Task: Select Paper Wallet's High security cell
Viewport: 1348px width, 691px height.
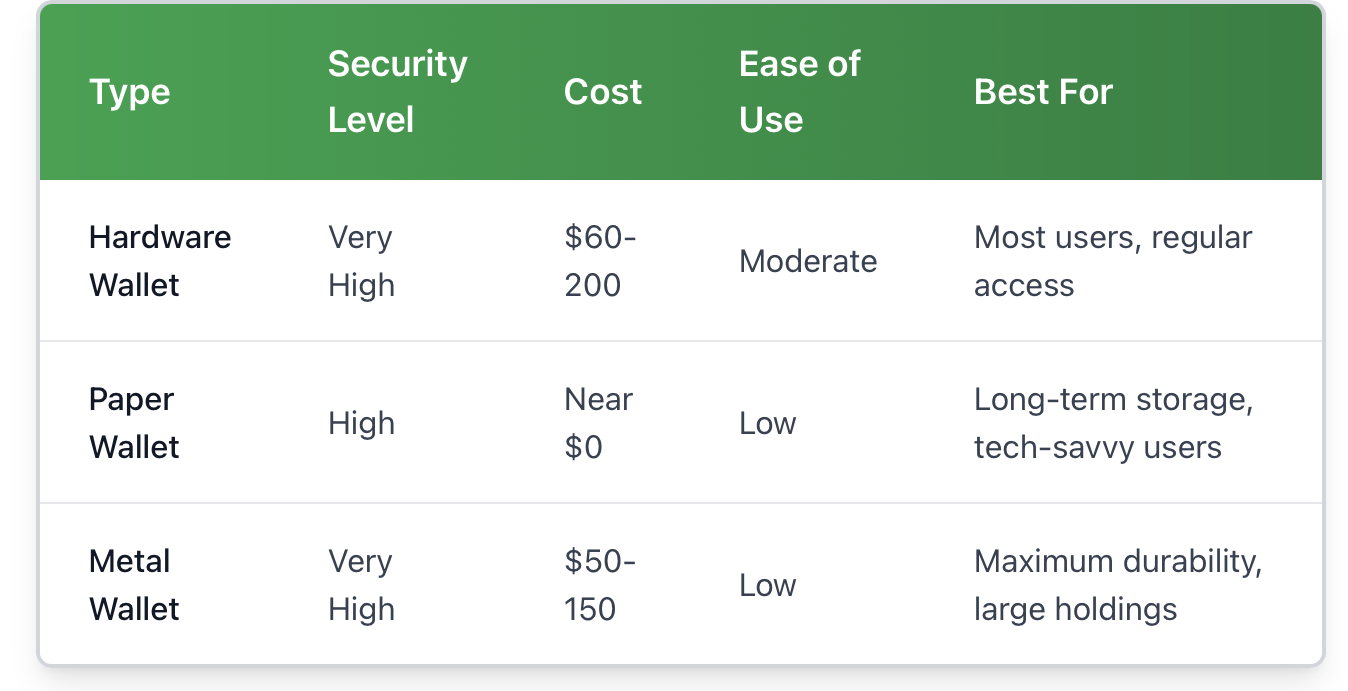Action: pyautogui.click(x=361, y=423)
